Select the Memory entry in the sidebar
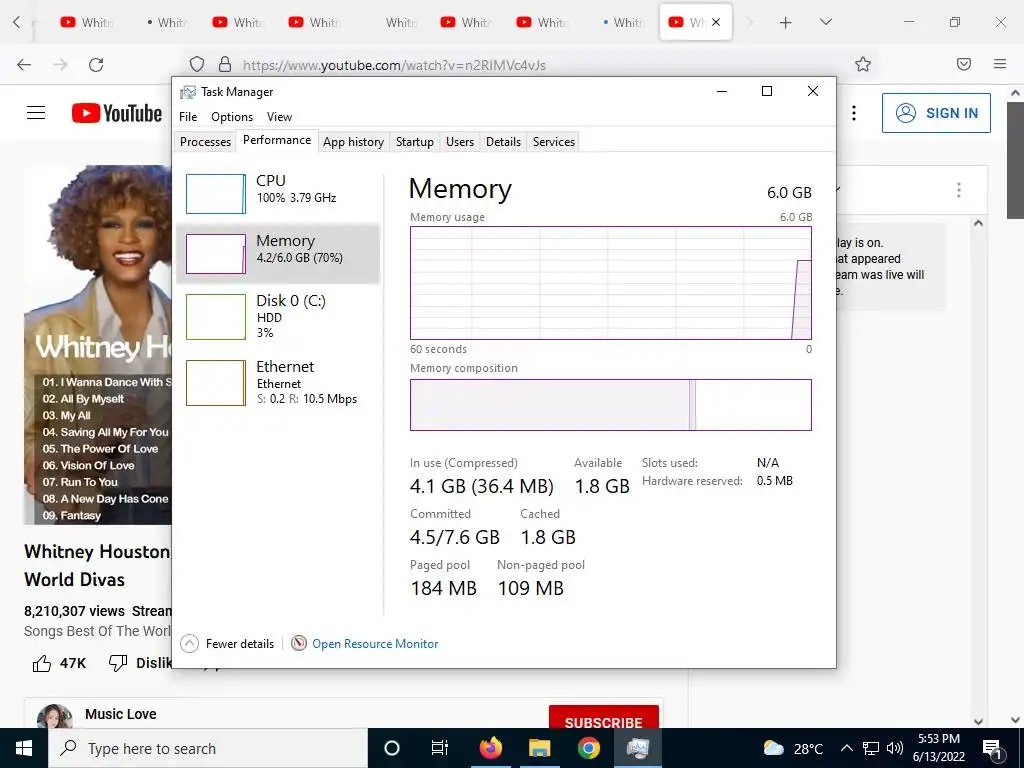 [278, 253]
